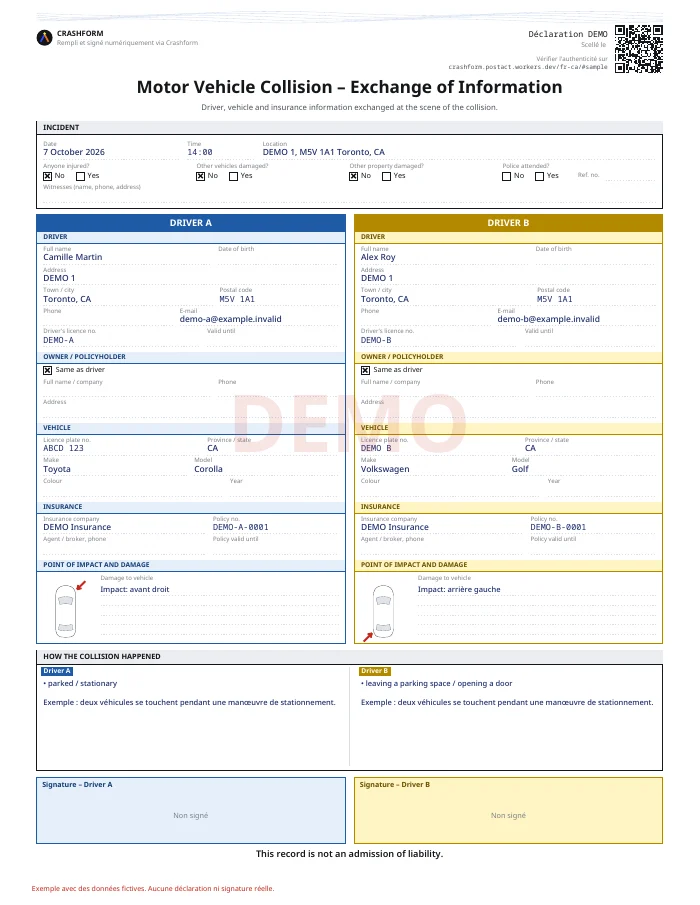Viewport: 700px width, 905px height.
Task: Click the Witnesses input line
Action: [x=349, y=198]
